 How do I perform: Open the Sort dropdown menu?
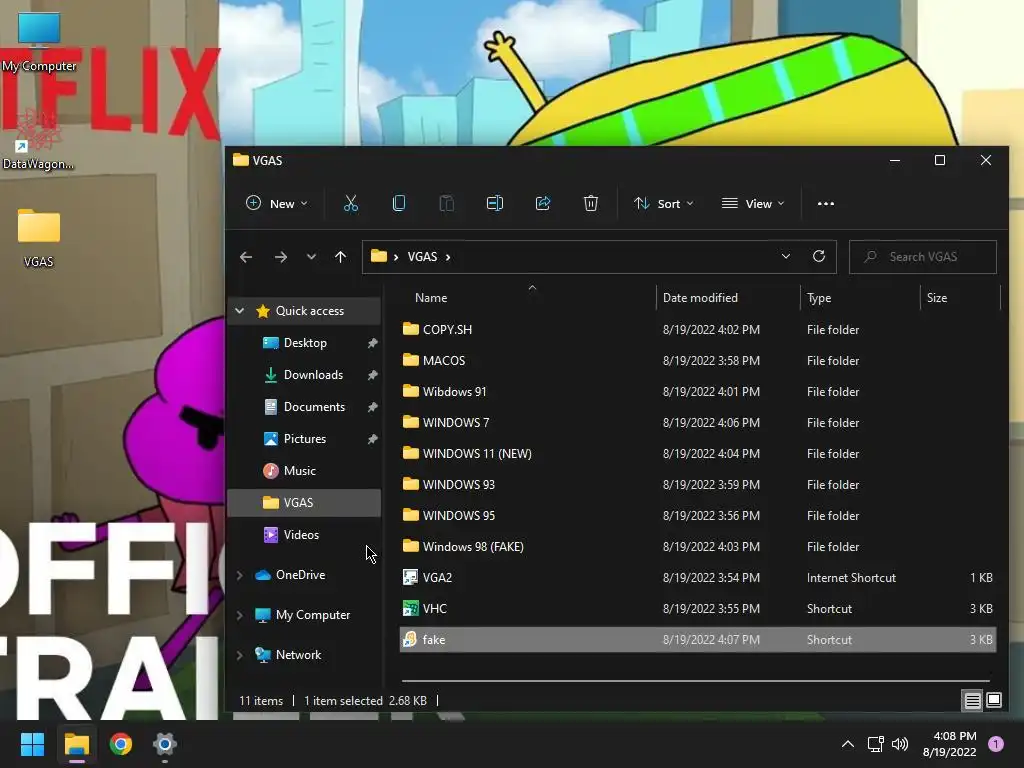(x=664, y=204)
